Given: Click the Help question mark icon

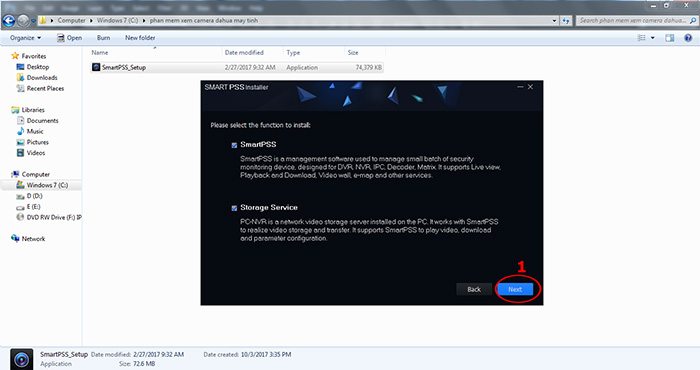Looking at the screenshot, I should (688, 38).
